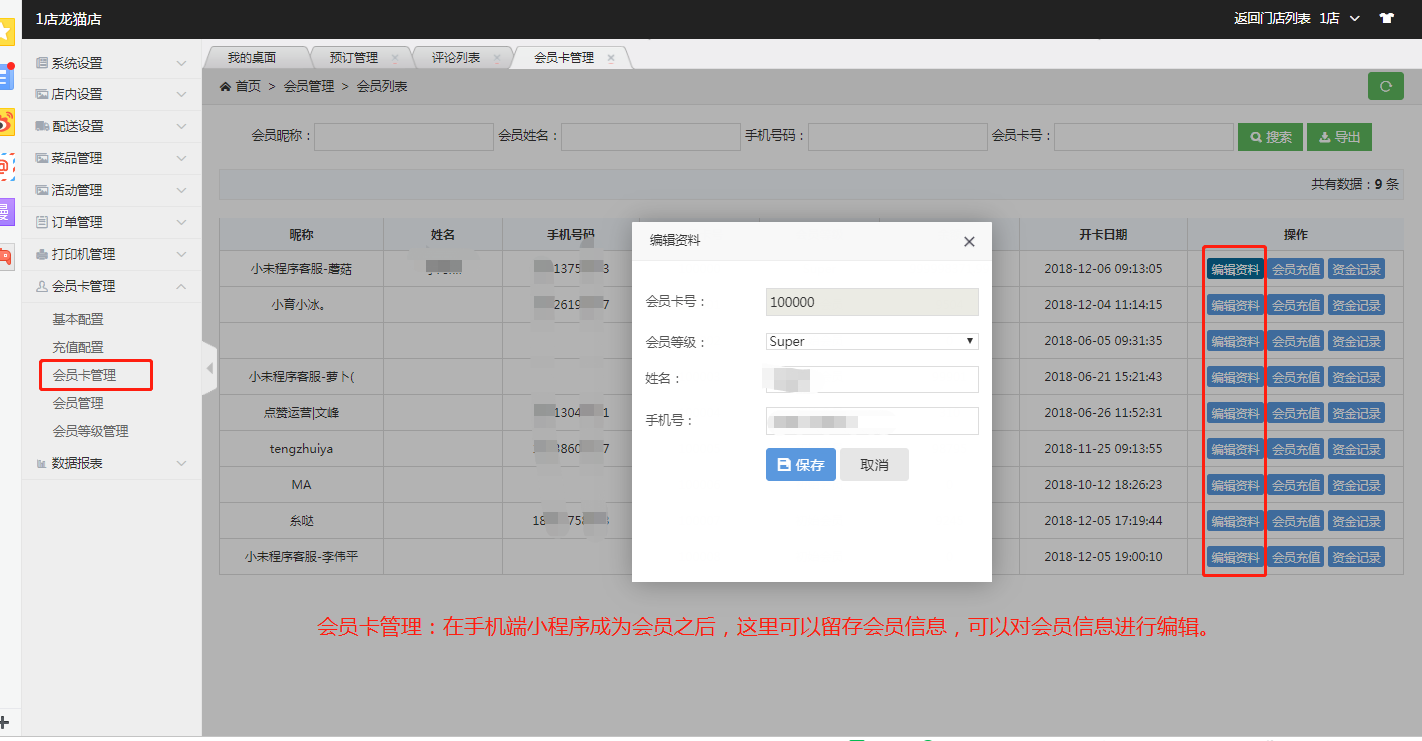Click the home icon in breadcrumb
This screenshot has height=741, width=1422.
226,87
